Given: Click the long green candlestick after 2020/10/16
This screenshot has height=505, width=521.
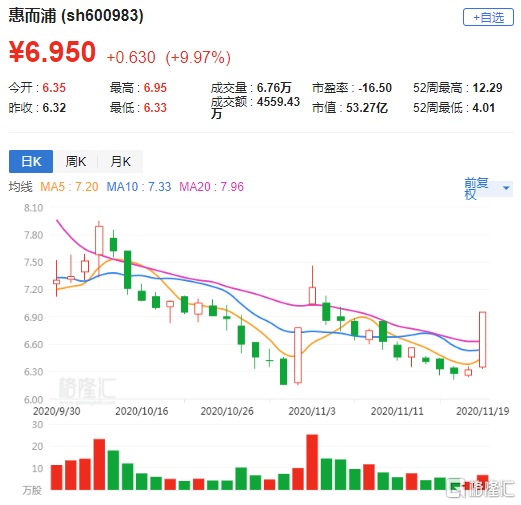Looking at the screenshot, I should (127, 270).
